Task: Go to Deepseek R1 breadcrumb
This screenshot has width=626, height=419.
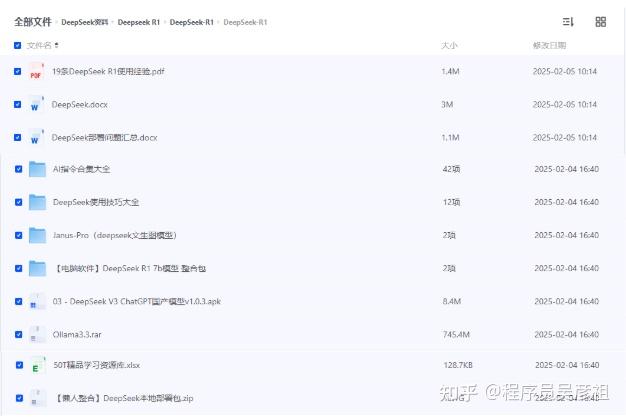Action: [139, 22]
